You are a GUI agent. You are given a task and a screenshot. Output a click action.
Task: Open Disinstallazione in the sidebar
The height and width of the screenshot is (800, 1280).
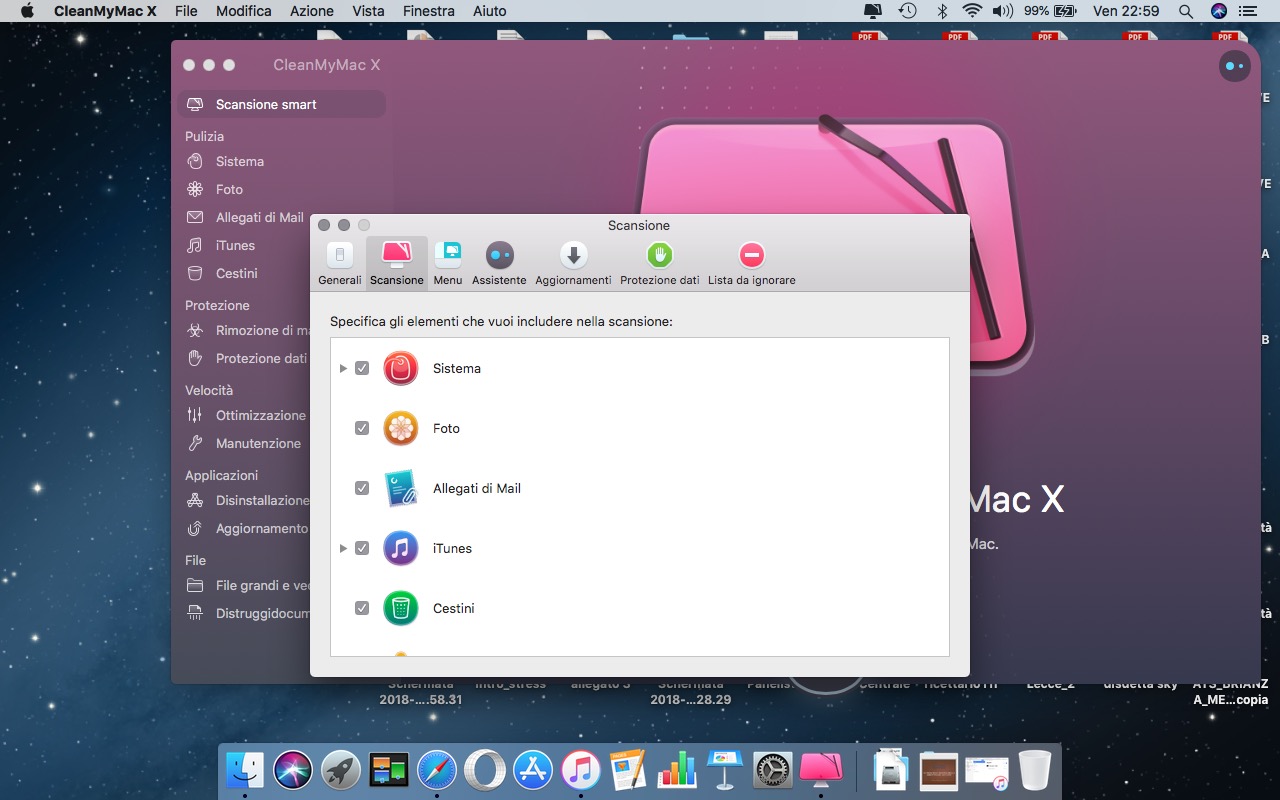click(247, 500)
